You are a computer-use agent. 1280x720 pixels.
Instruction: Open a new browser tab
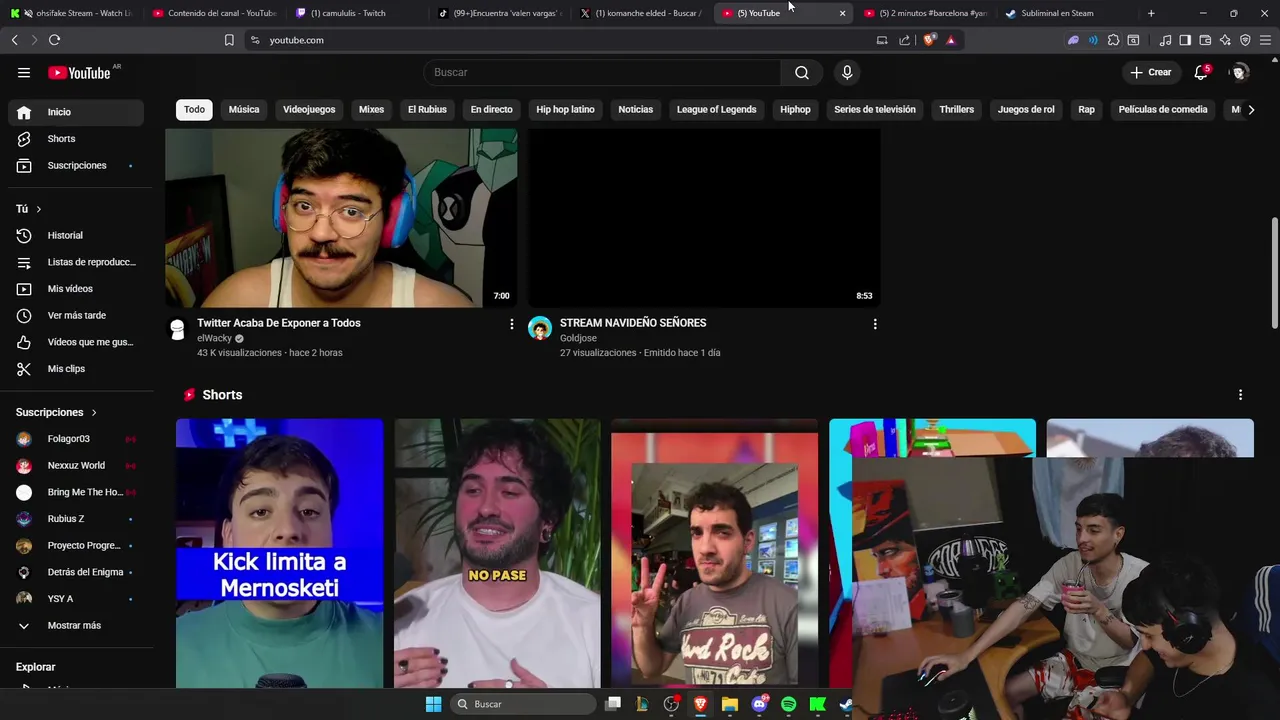[1151, 13]
